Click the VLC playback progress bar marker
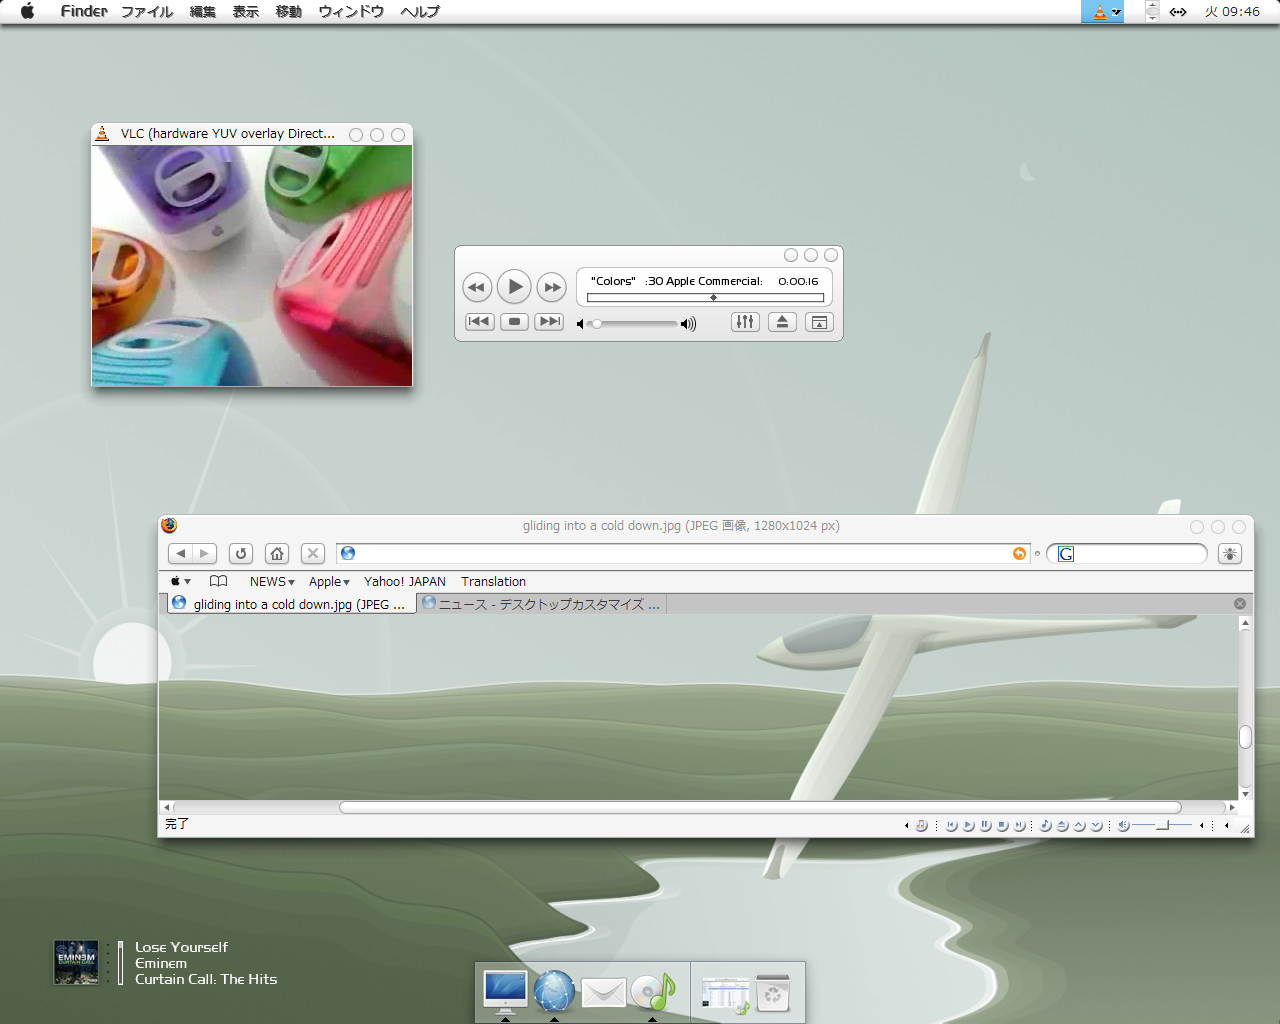 point(713,297)
